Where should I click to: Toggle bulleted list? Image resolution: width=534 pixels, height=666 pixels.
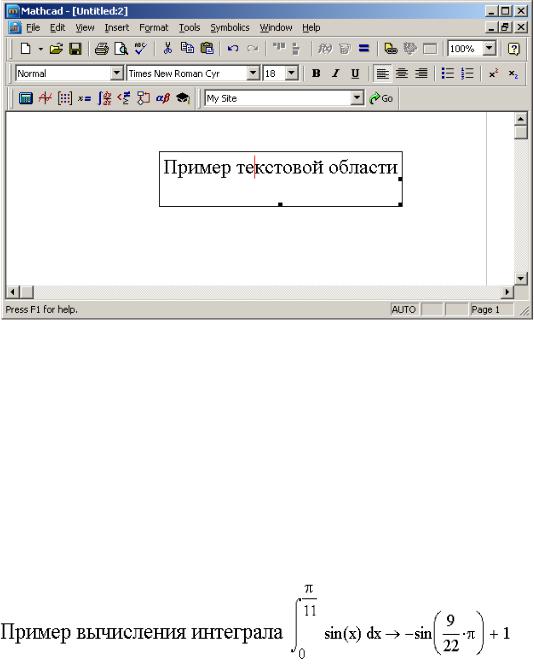(x=448, y=73)
